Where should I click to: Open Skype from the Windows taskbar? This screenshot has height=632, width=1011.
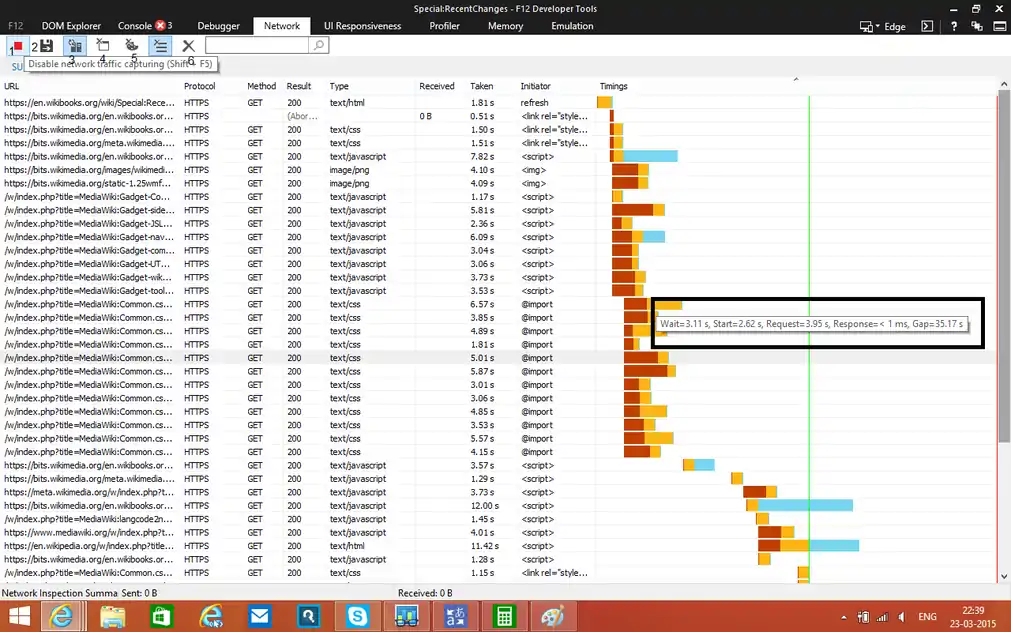(357, 617)
